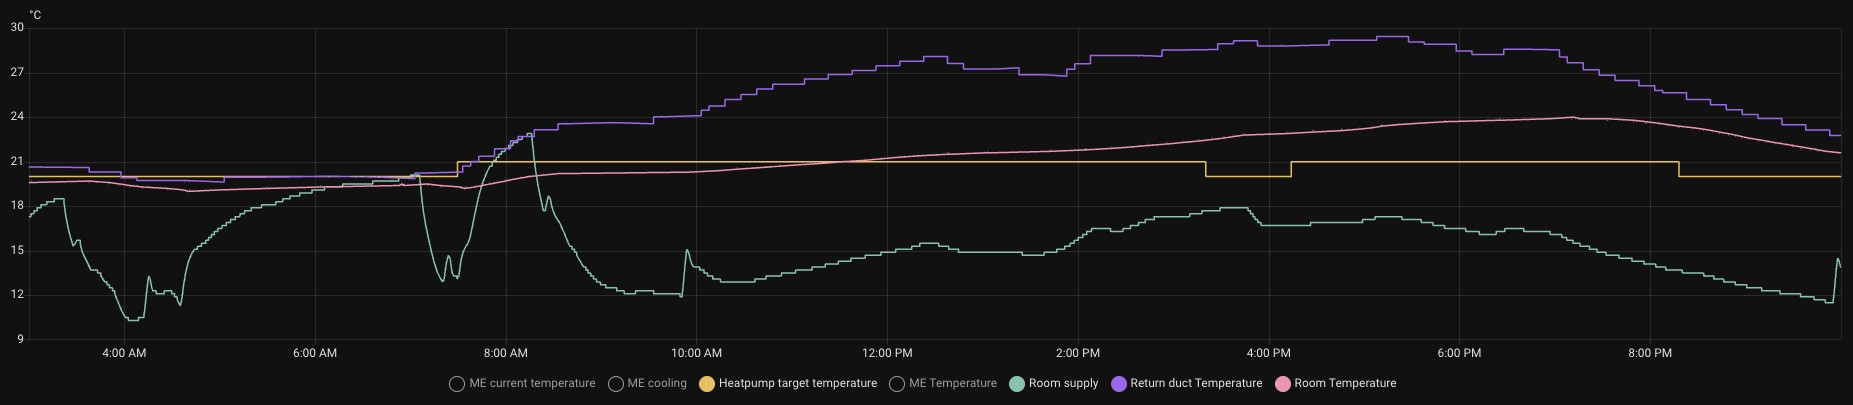Click the pink Room Temperature legend dot
This screenshot has height=405, width=1853.
point(1283,384)
